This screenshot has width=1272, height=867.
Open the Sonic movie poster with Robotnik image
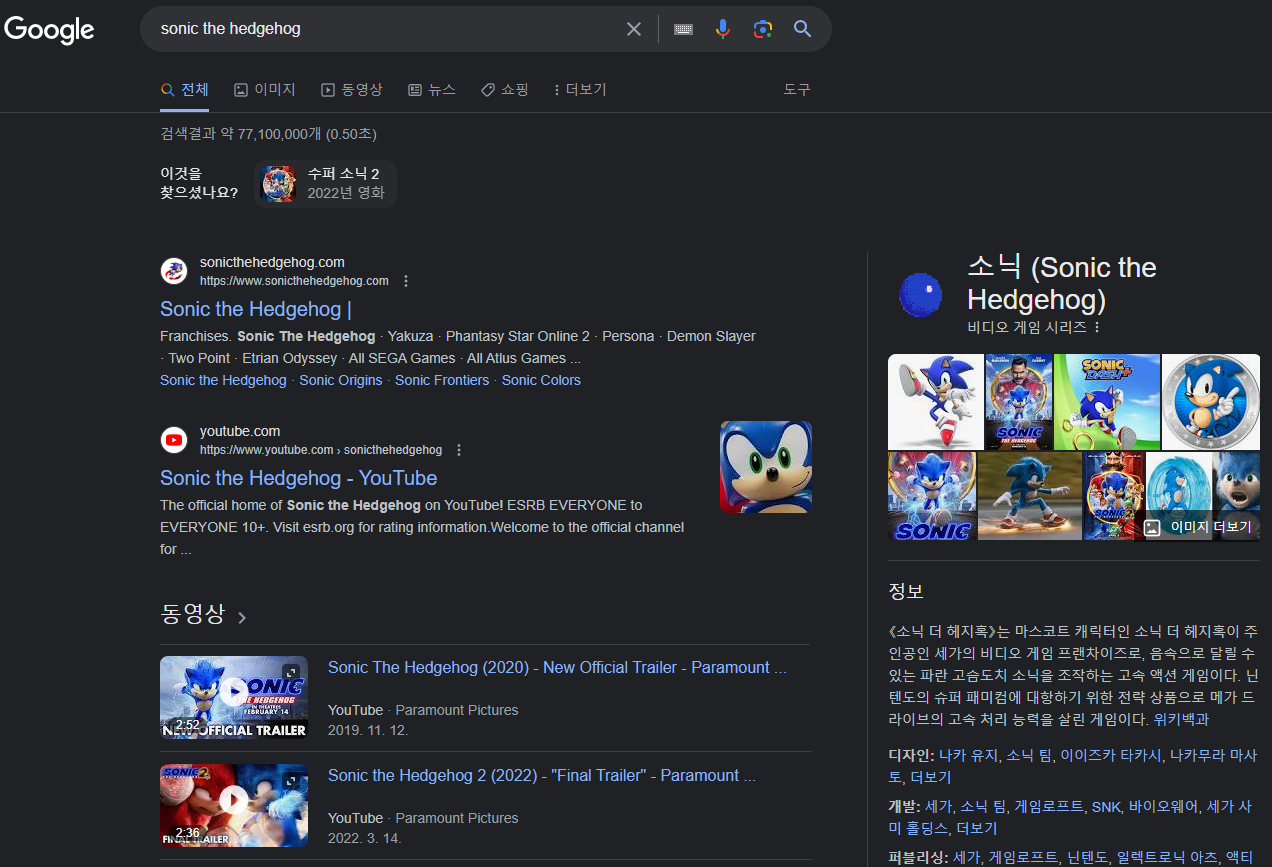point(1019,402)
